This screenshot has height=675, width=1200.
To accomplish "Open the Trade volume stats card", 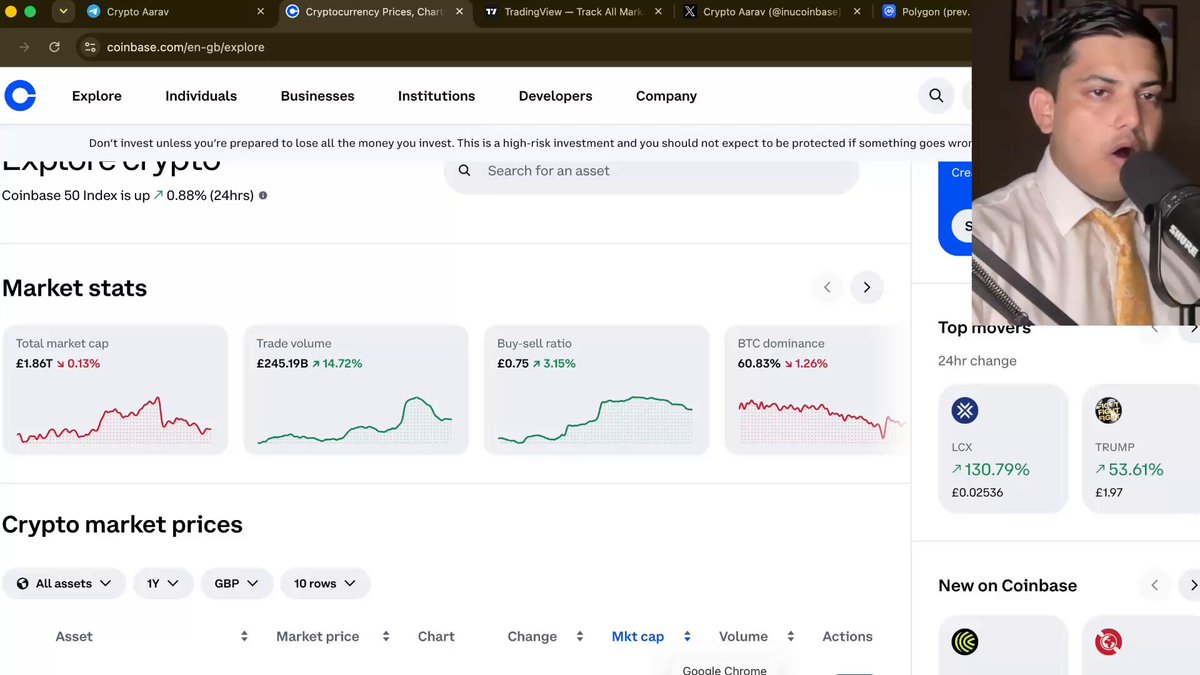I will pyautogui.click(x=356, y=390).
